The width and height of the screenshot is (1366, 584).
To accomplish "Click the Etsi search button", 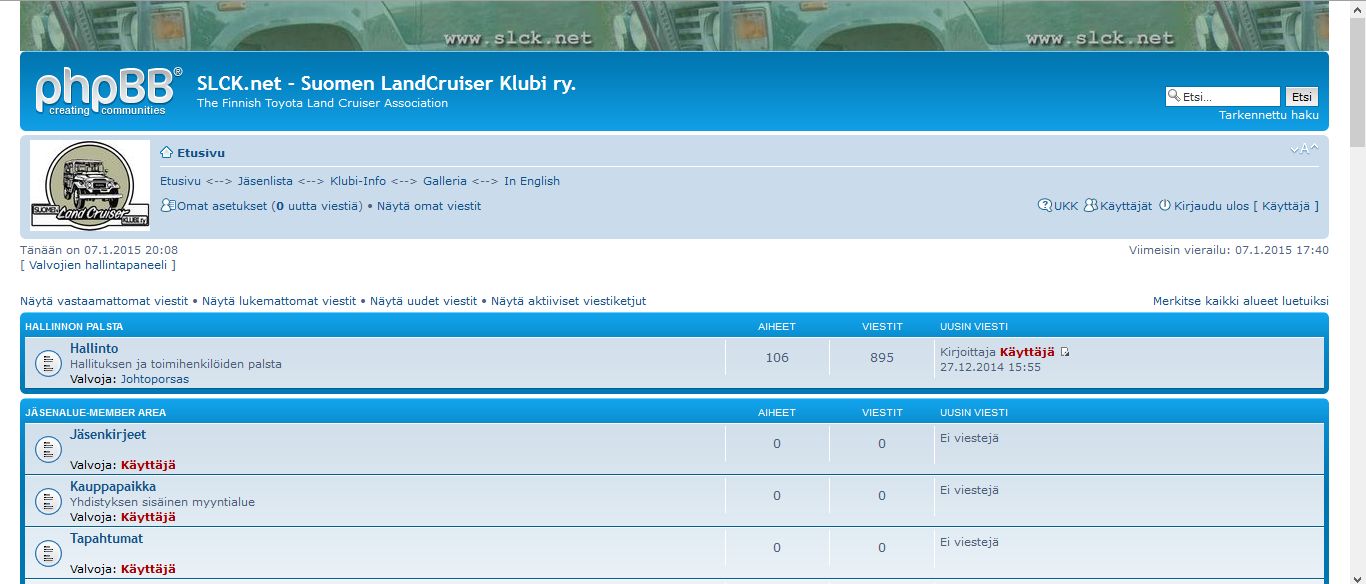I will 1301,97.
